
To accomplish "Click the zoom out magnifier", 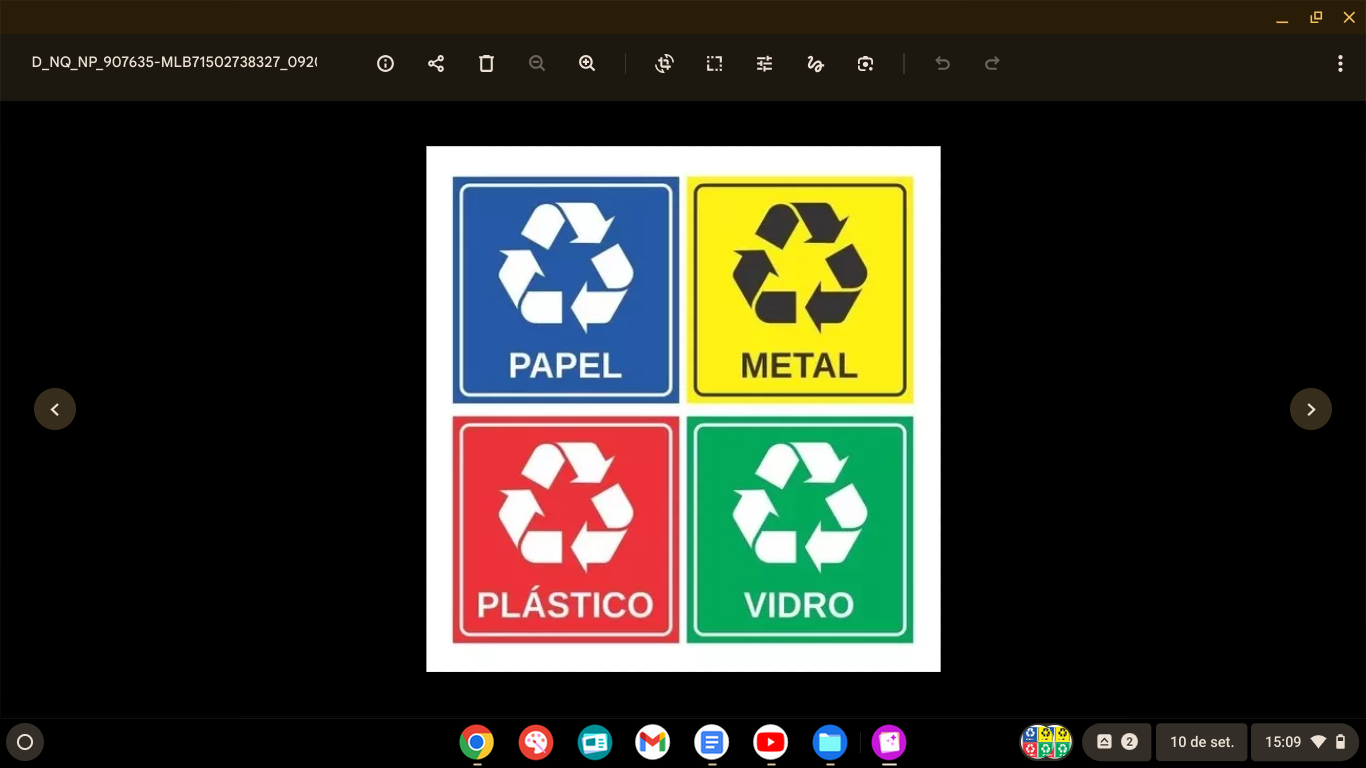I will [537, 64].
